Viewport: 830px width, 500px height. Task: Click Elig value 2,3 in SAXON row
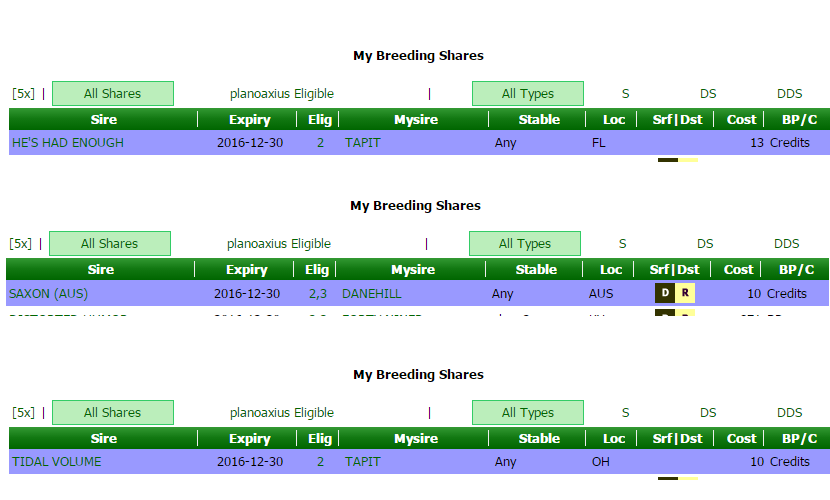pos(317,294)
